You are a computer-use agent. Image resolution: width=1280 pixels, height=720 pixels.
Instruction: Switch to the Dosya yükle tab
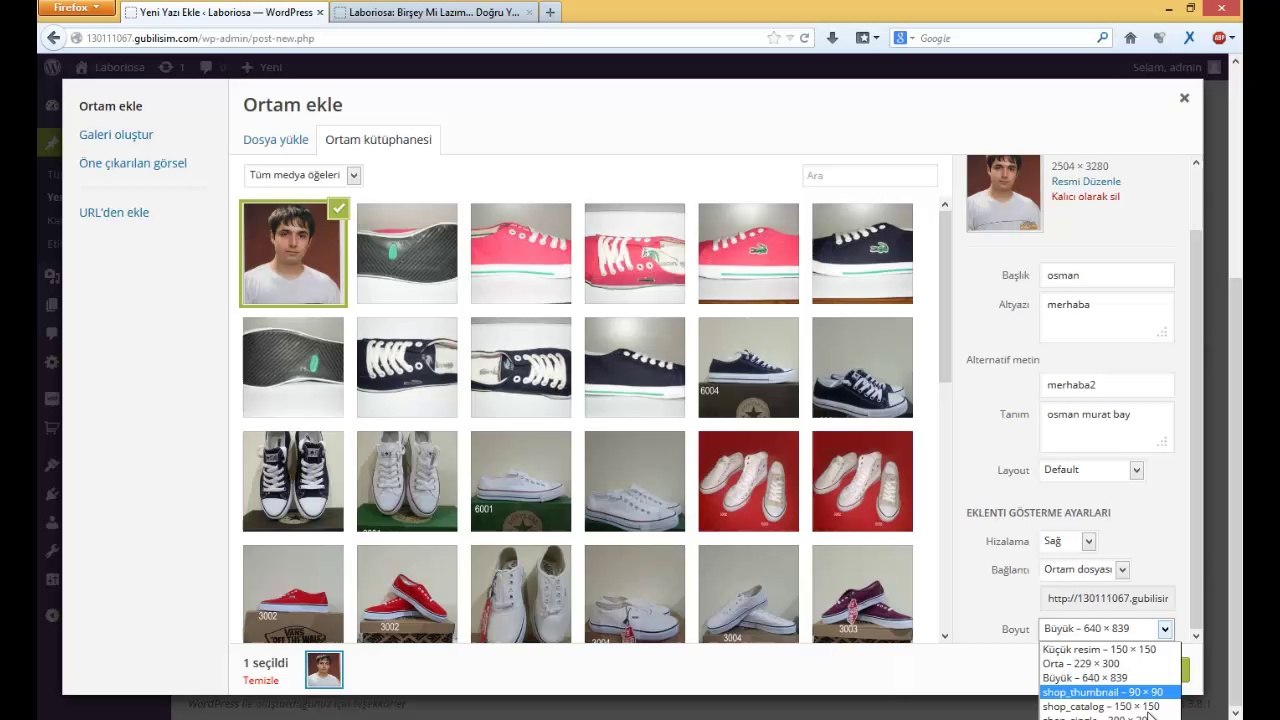275,140
